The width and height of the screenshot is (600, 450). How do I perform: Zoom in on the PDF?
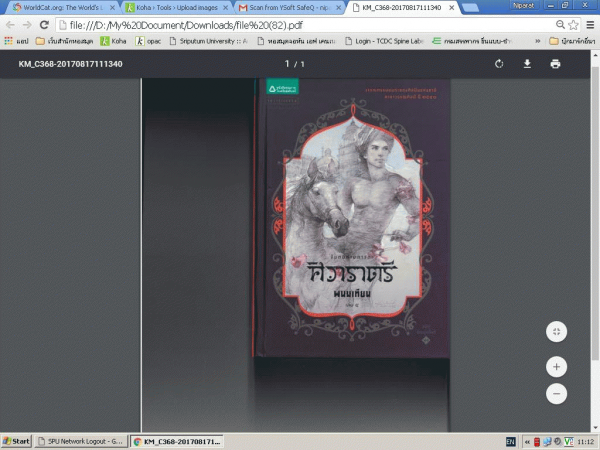[x=557, y=366]
